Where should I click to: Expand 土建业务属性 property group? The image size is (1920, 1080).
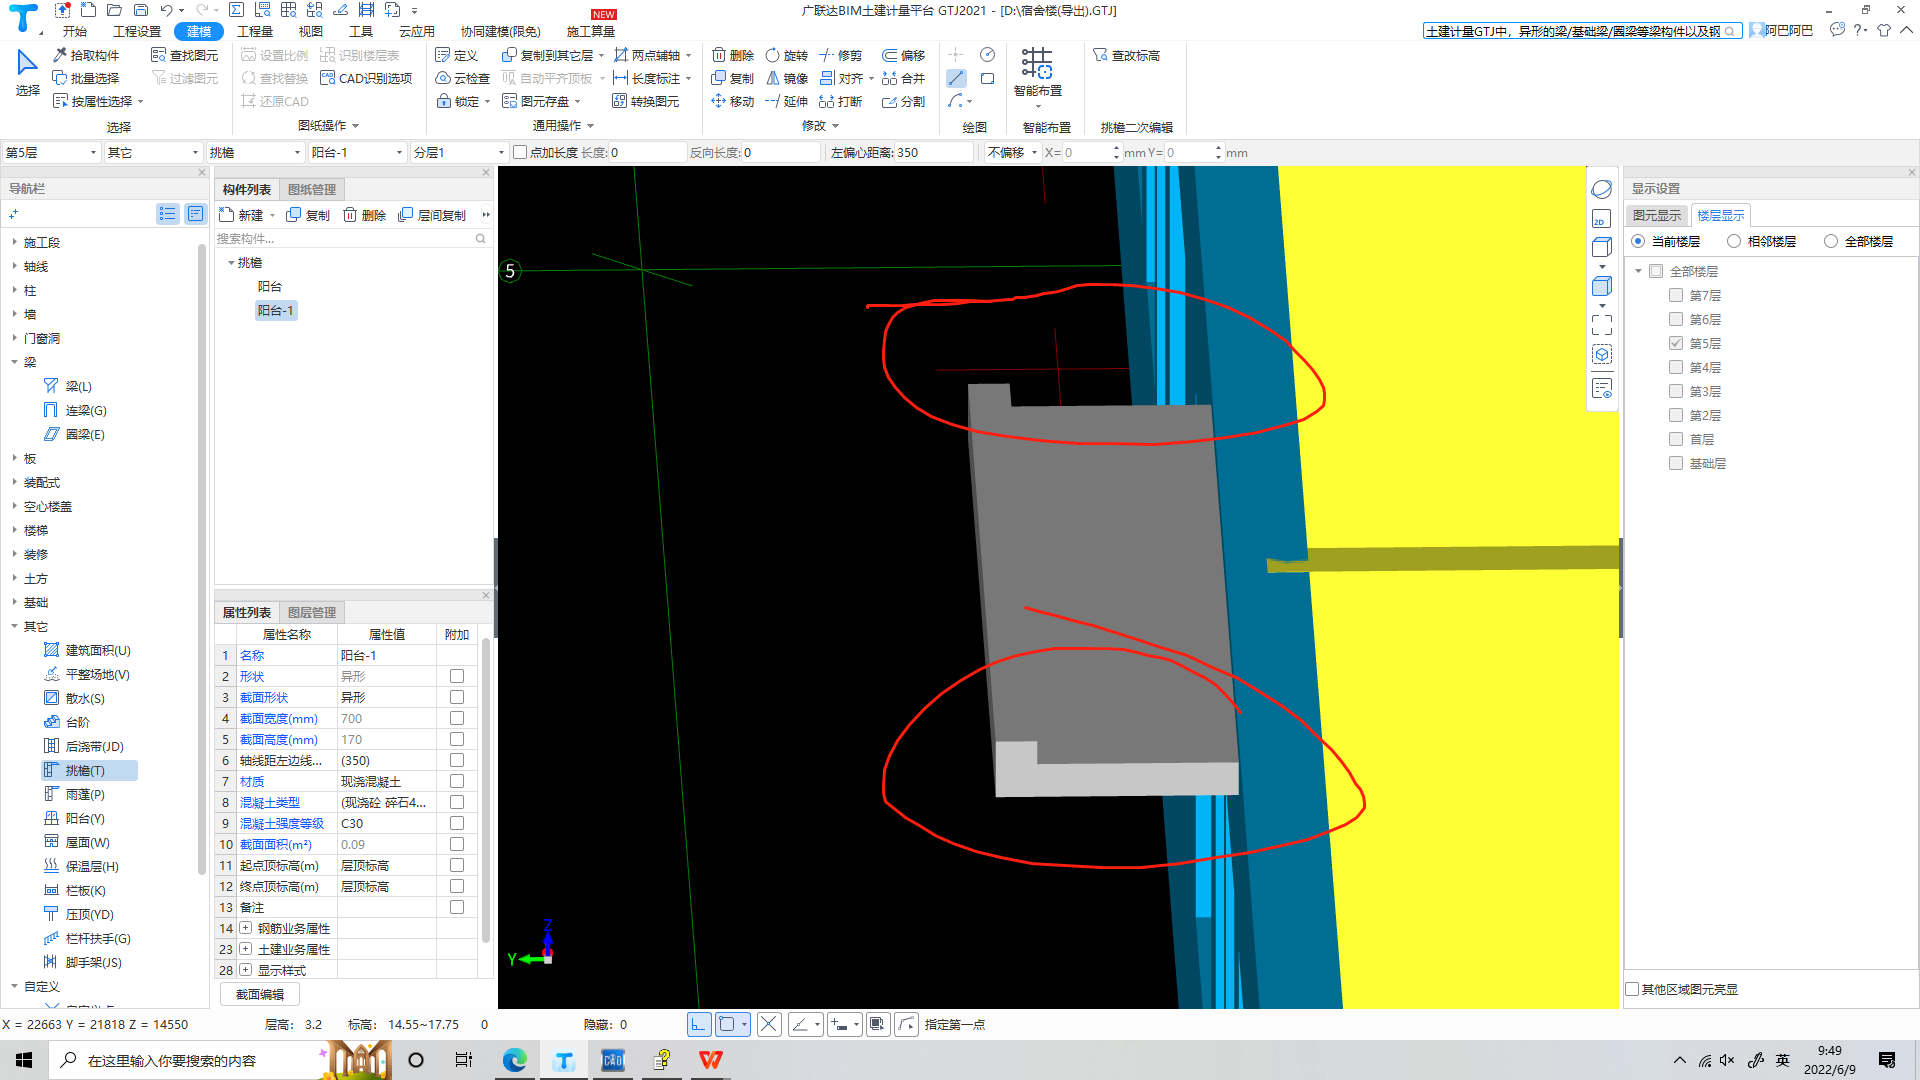click(245, 949)
